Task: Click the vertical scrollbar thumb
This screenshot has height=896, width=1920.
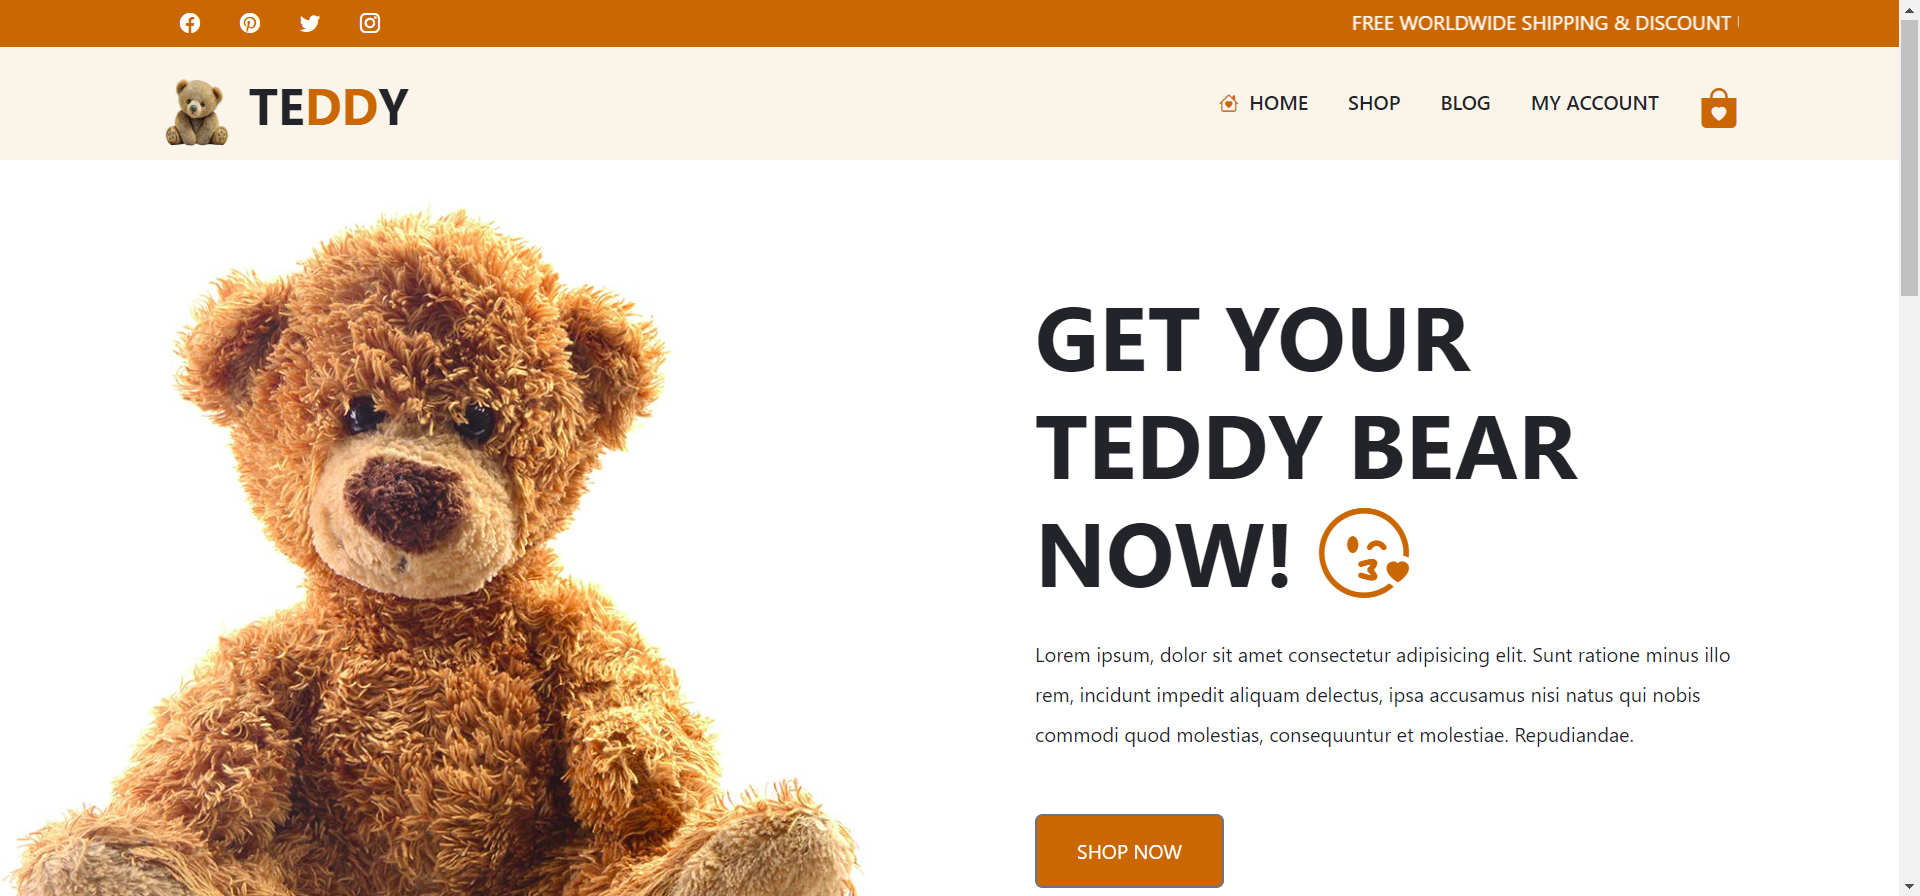Action: [x=1909, y=158]
